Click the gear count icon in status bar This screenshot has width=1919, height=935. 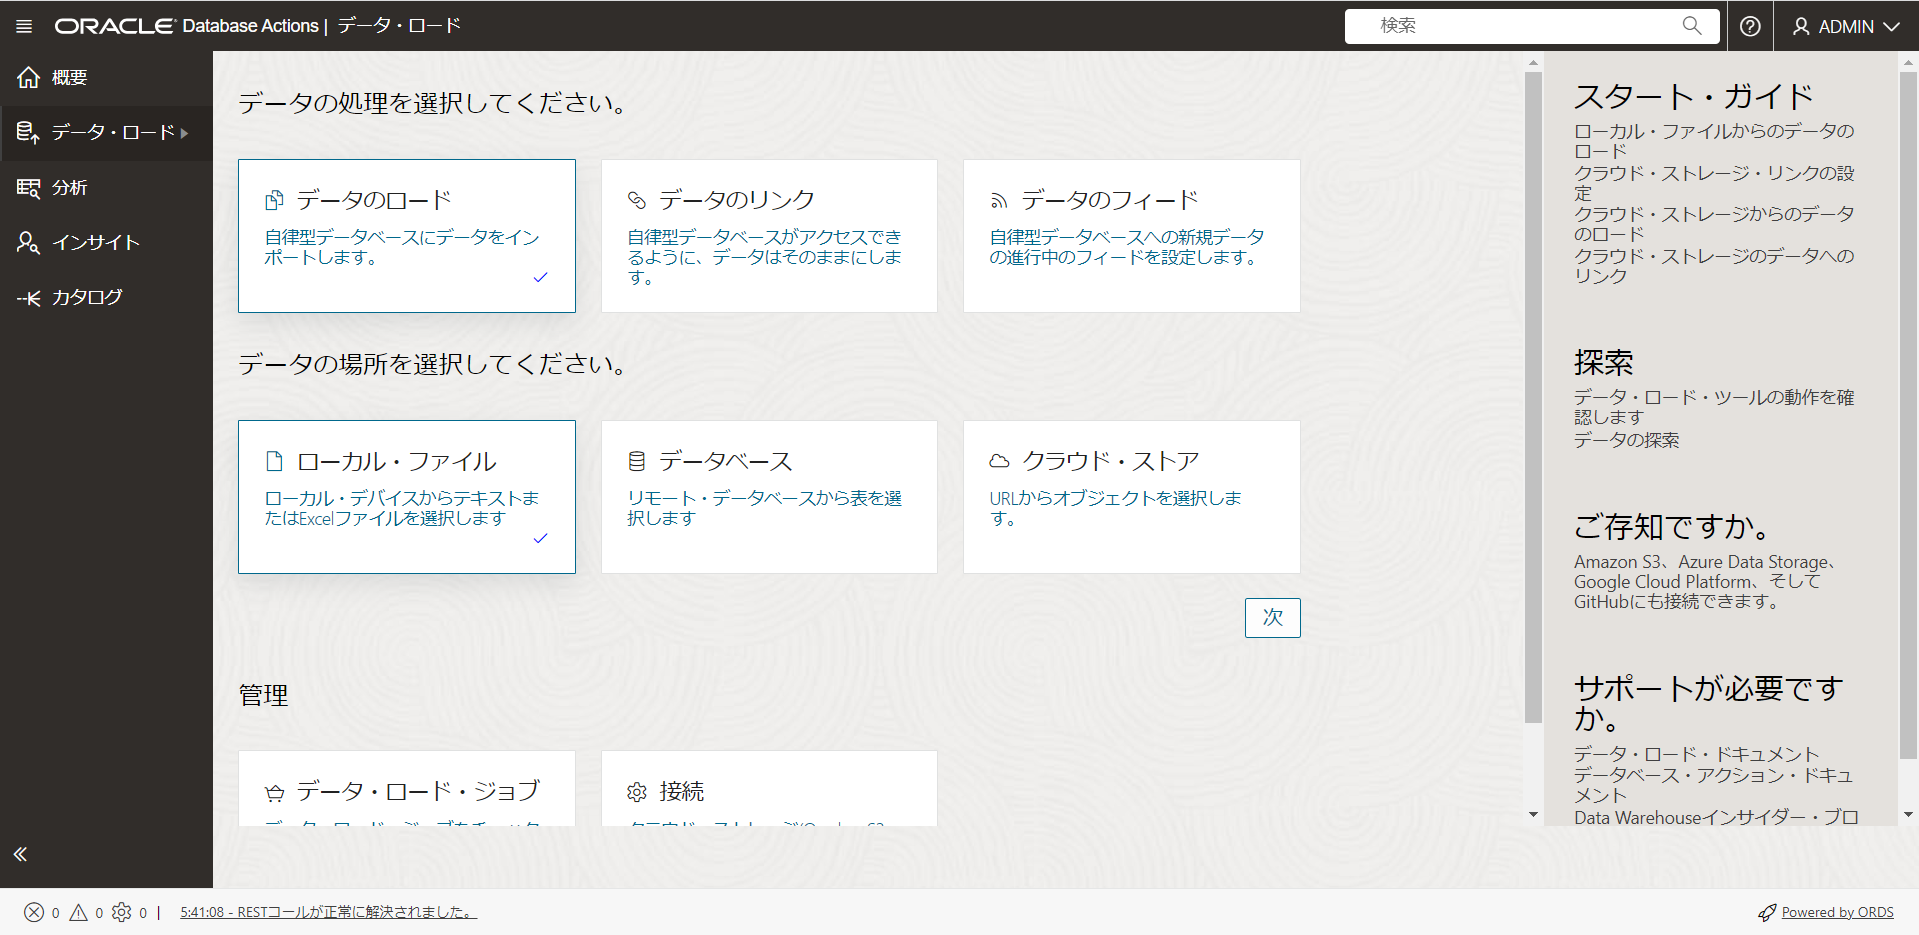click(123, 911)
